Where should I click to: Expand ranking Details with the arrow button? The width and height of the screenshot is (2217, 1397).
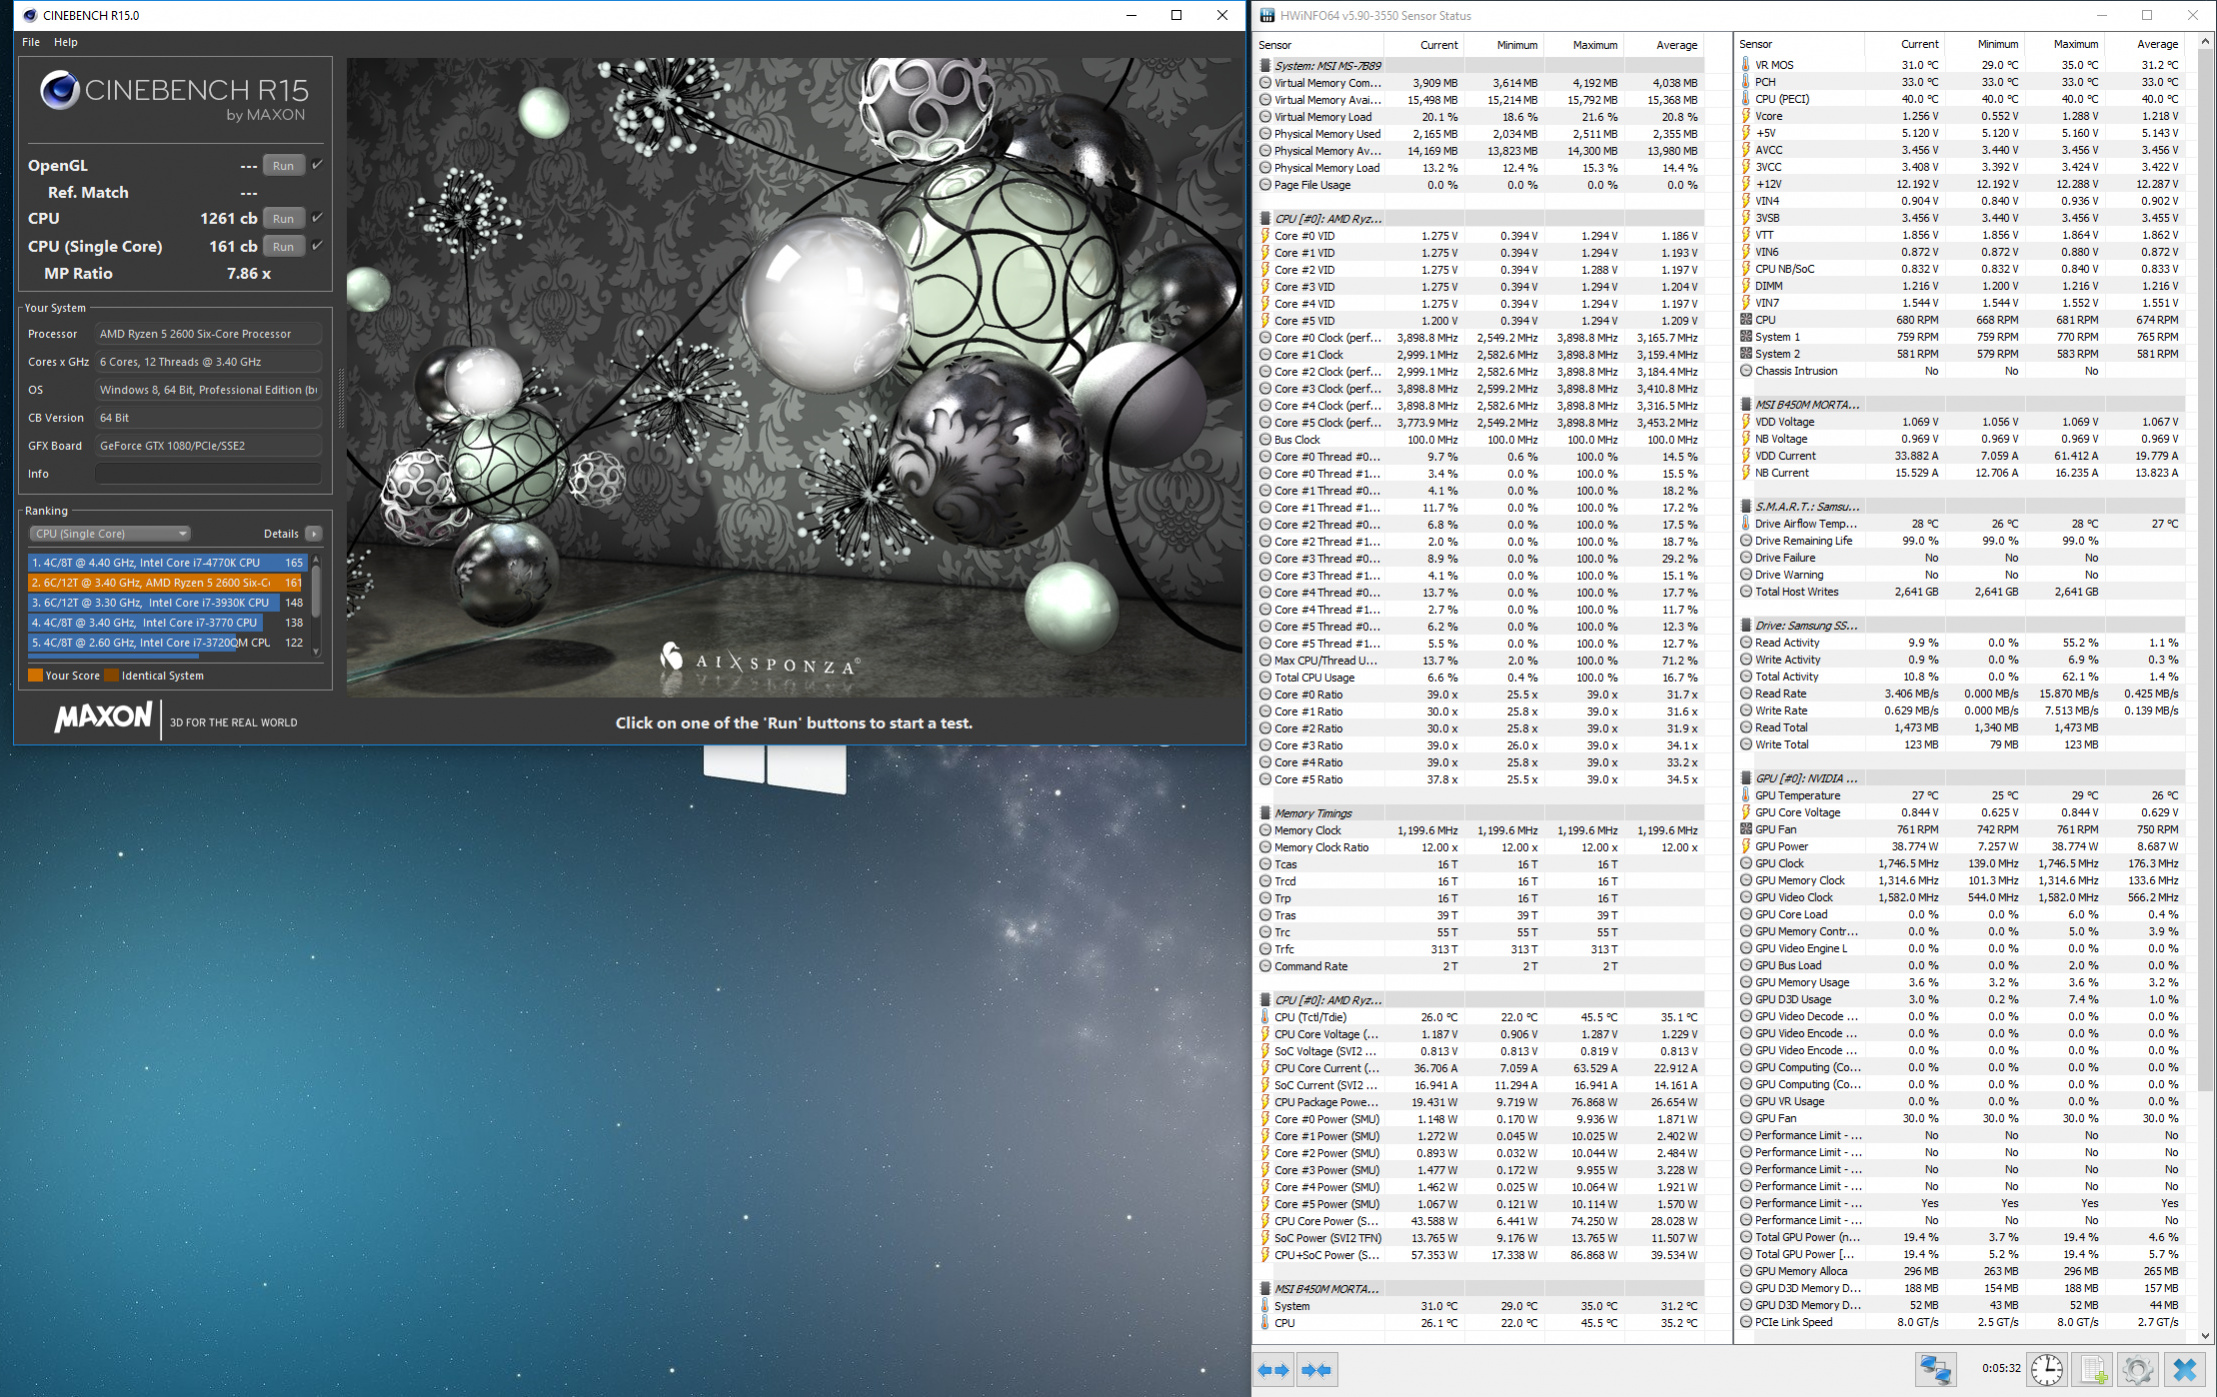click(313, 533)
